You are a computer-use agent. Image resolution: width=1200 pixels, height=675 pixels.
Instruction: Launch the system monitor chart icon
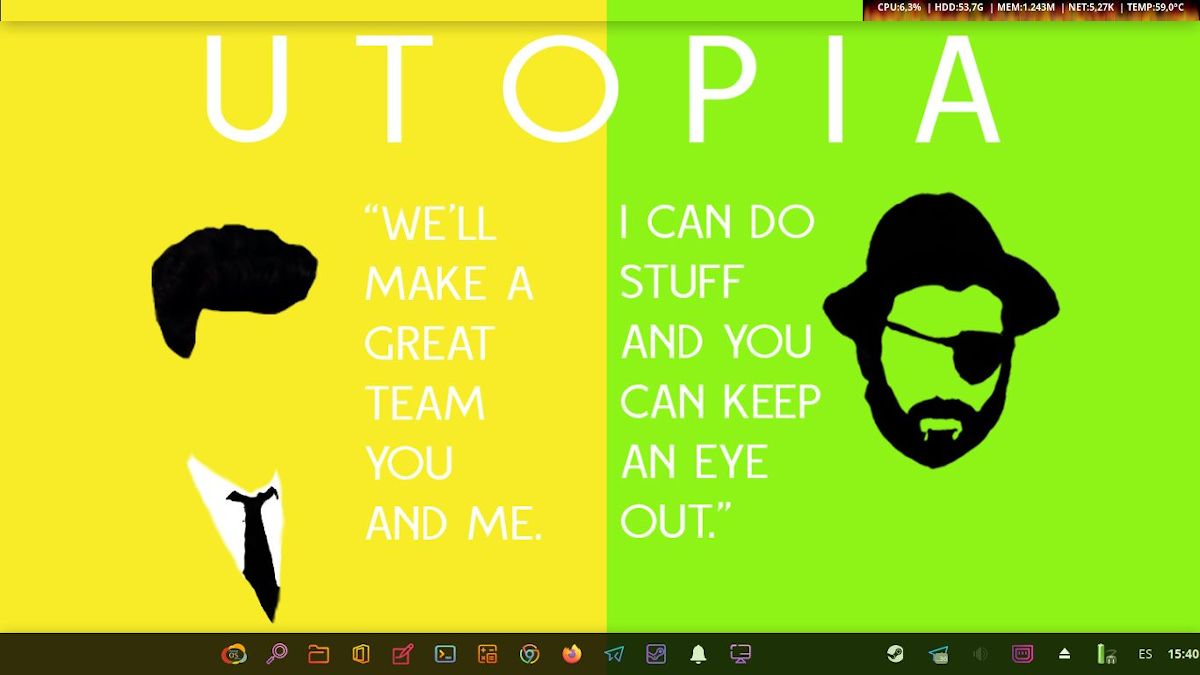656,654
